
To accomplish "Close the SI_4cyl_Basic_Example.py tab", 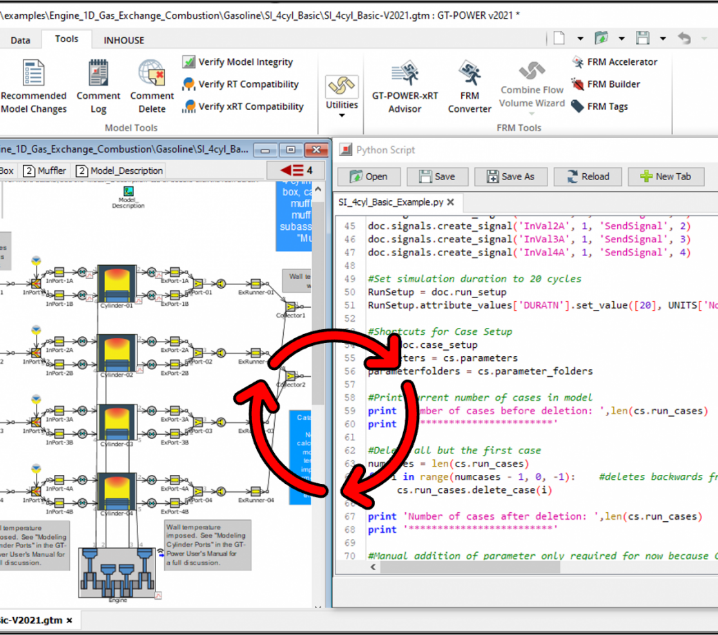I will click(451, 202).
